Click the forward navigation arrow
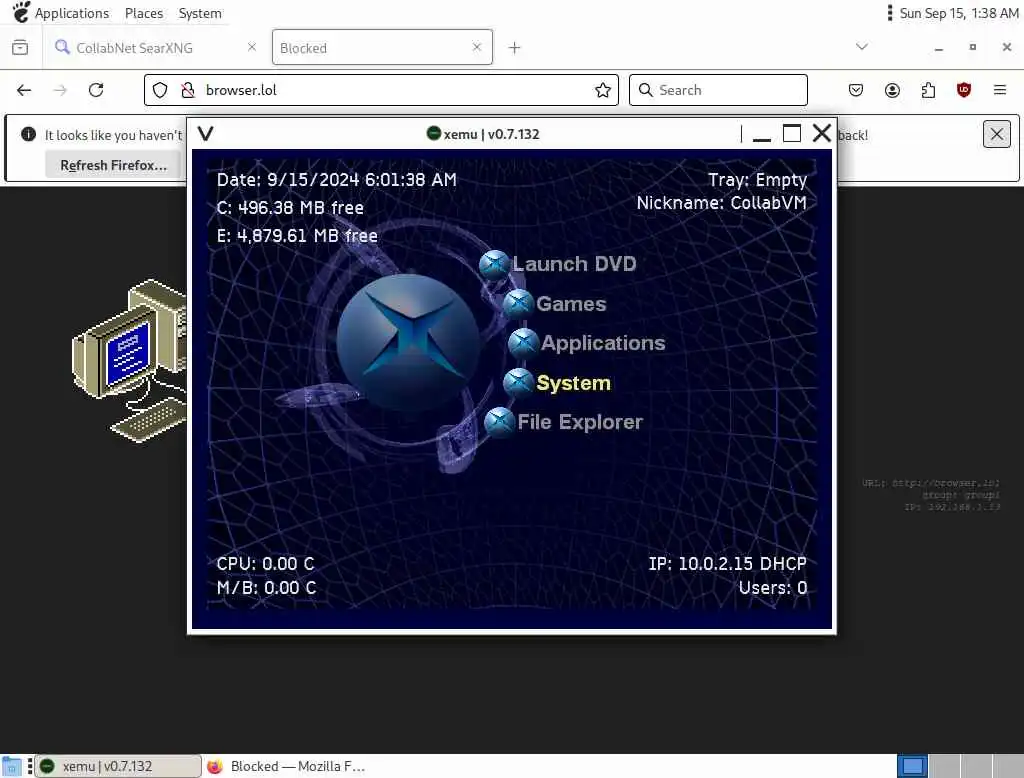1024x778 pixels. coord(60,90)
